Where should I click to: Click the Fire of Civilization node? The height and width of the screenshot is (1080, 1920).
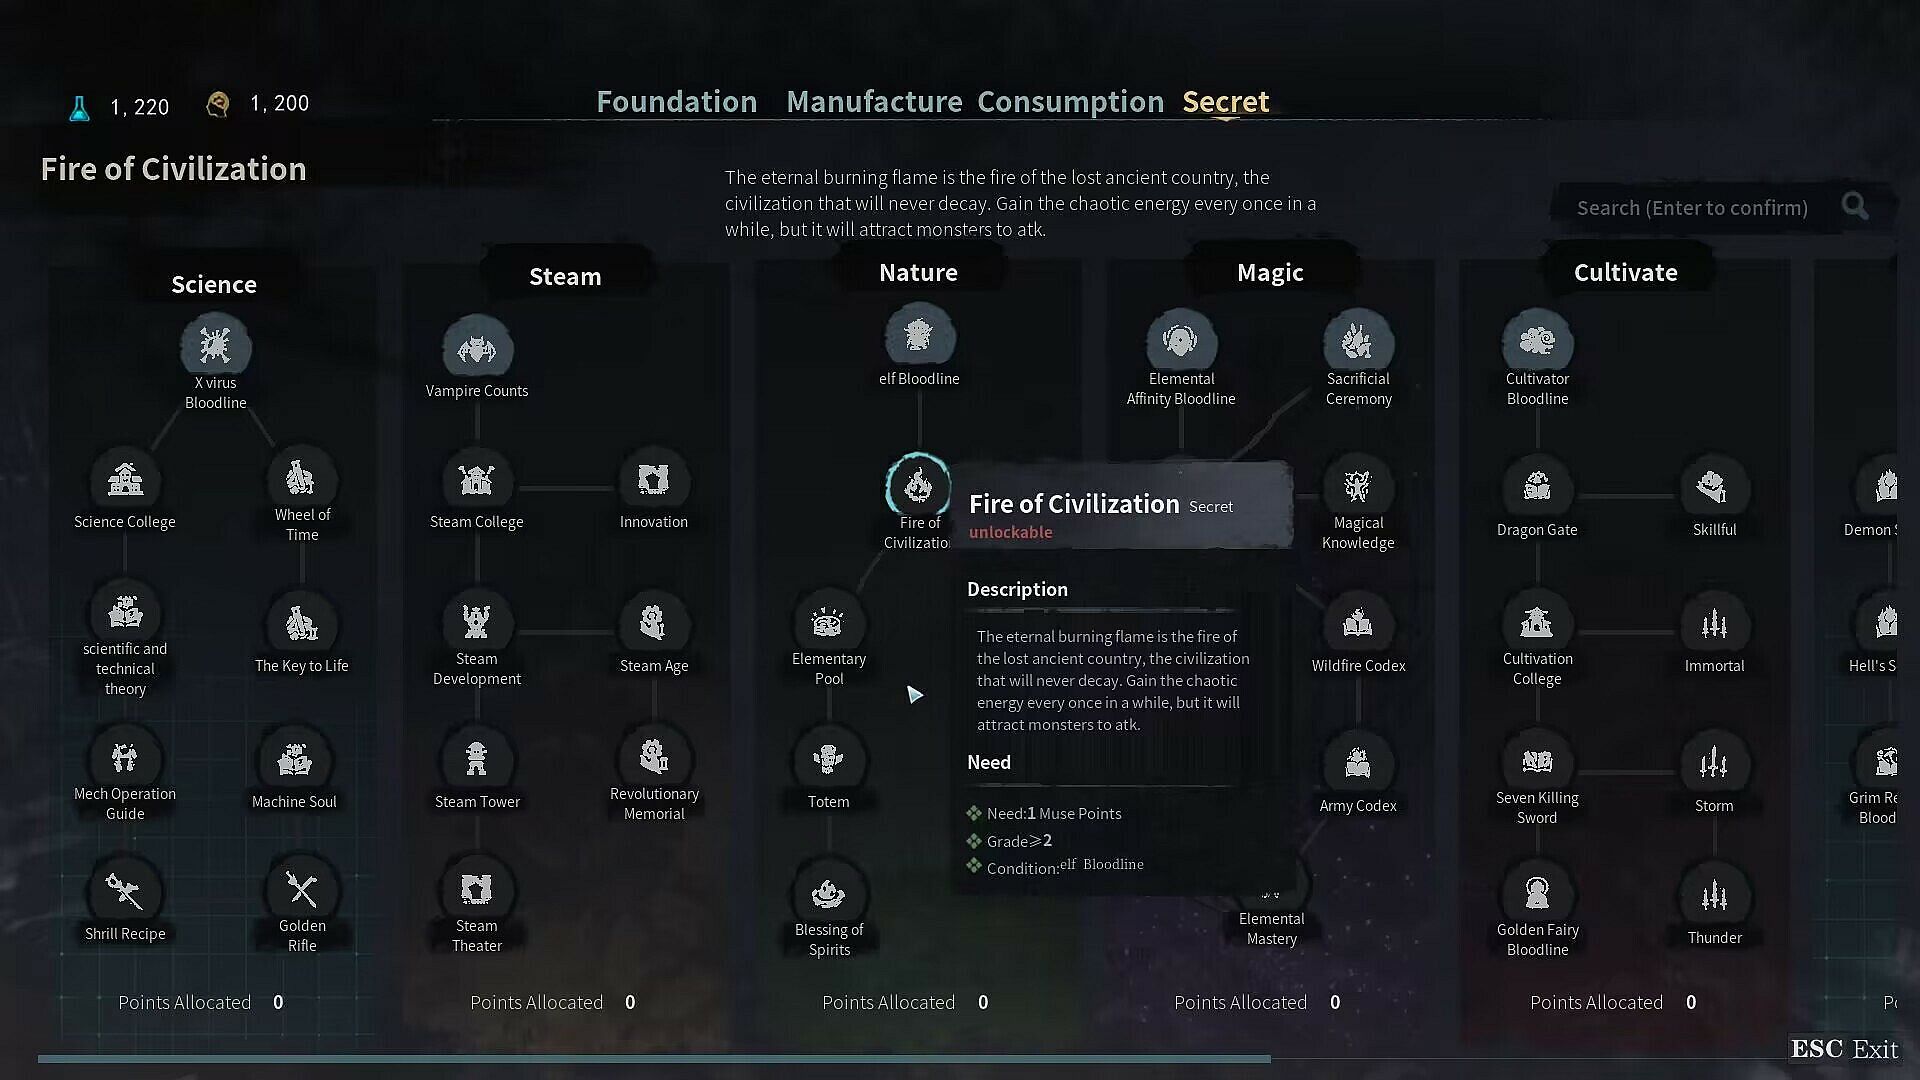pos(918,486)
